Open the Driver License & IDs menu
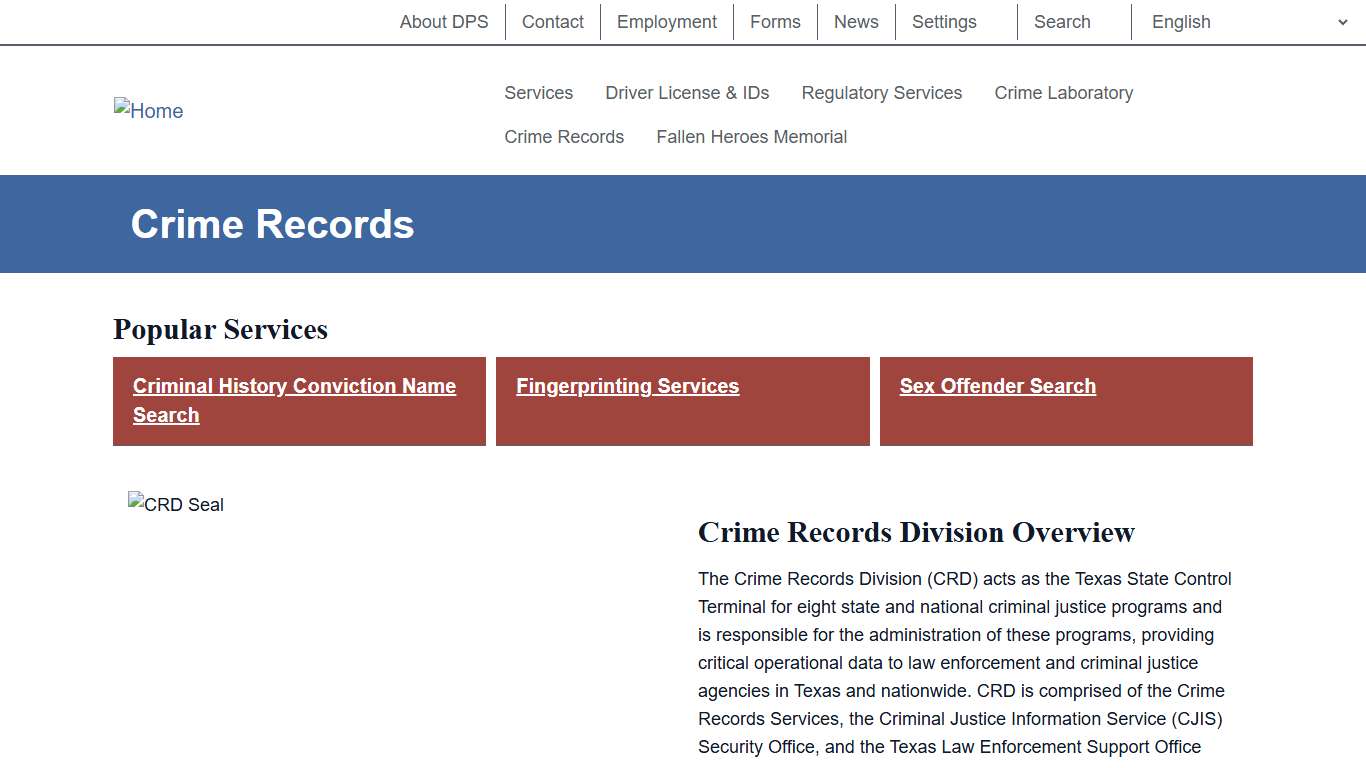1366x768 pixels. (x=687, y=92)
